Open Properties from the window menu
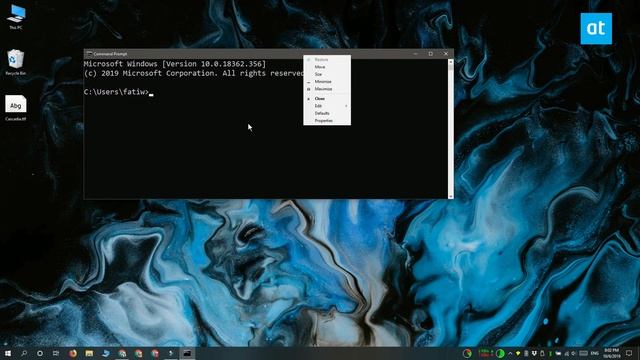 [x=327, y=120]
